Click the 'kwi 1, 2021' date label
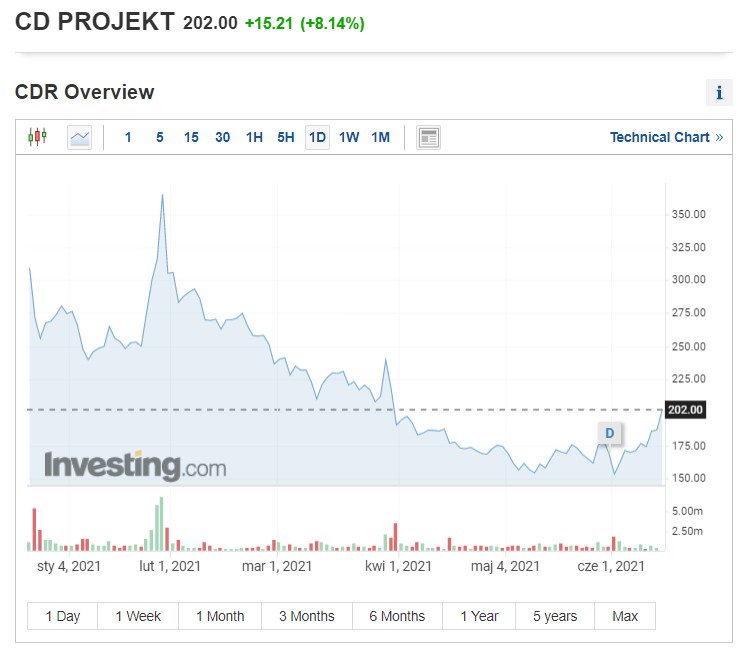Screen dimensions: 746x655 [398, 566]
